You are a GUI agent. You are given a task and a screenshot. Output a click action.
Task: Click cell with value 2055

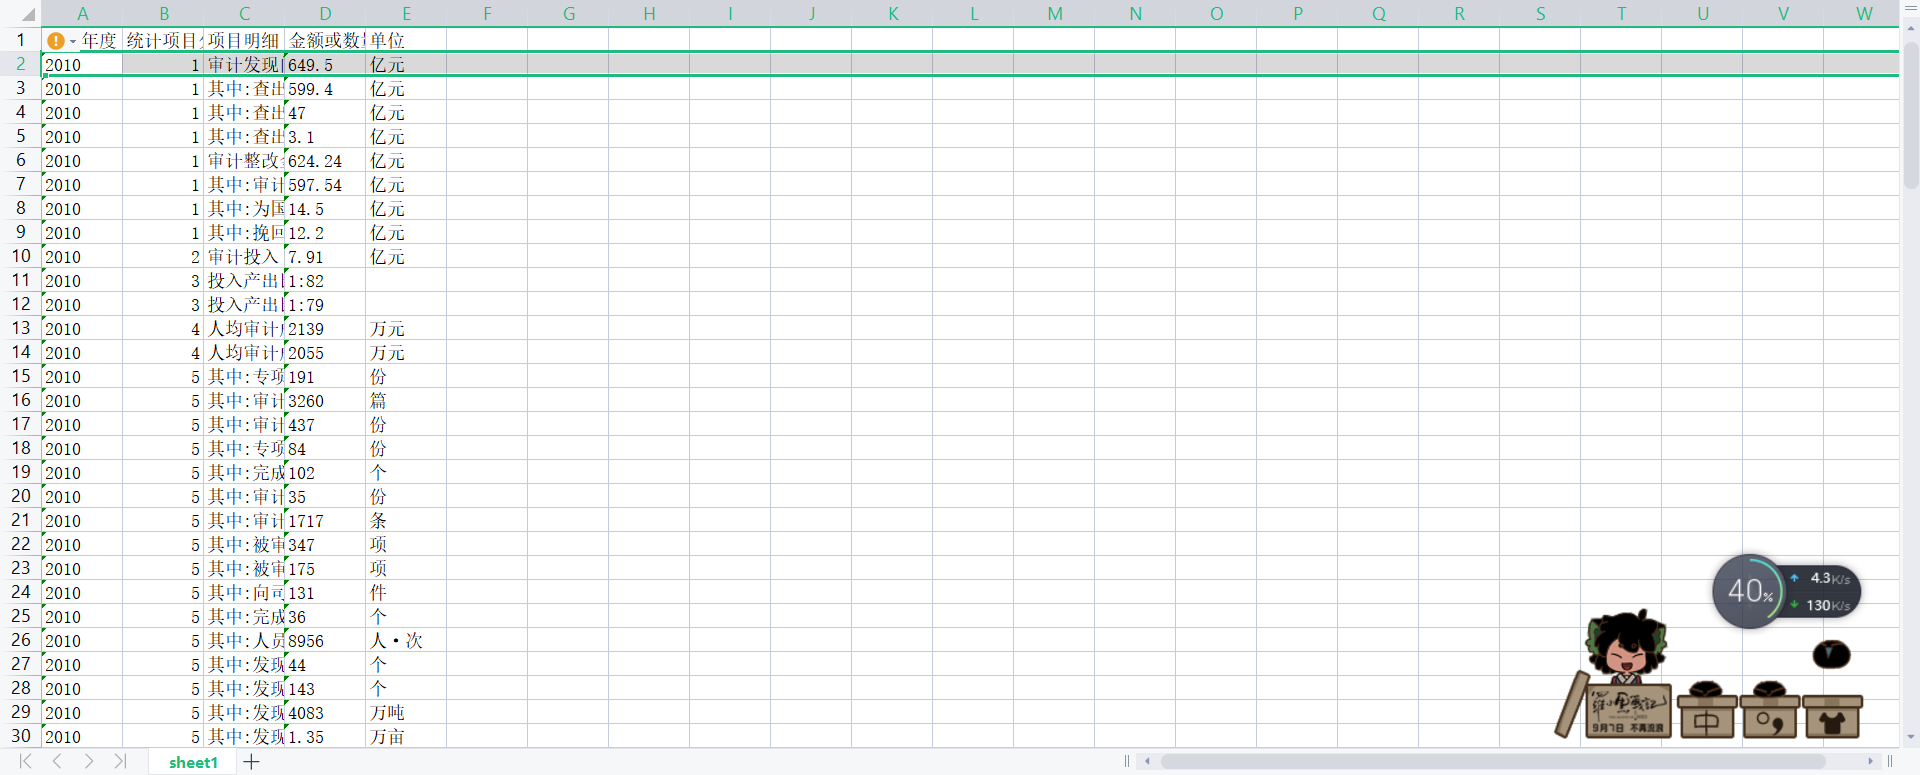coord(325,352)
